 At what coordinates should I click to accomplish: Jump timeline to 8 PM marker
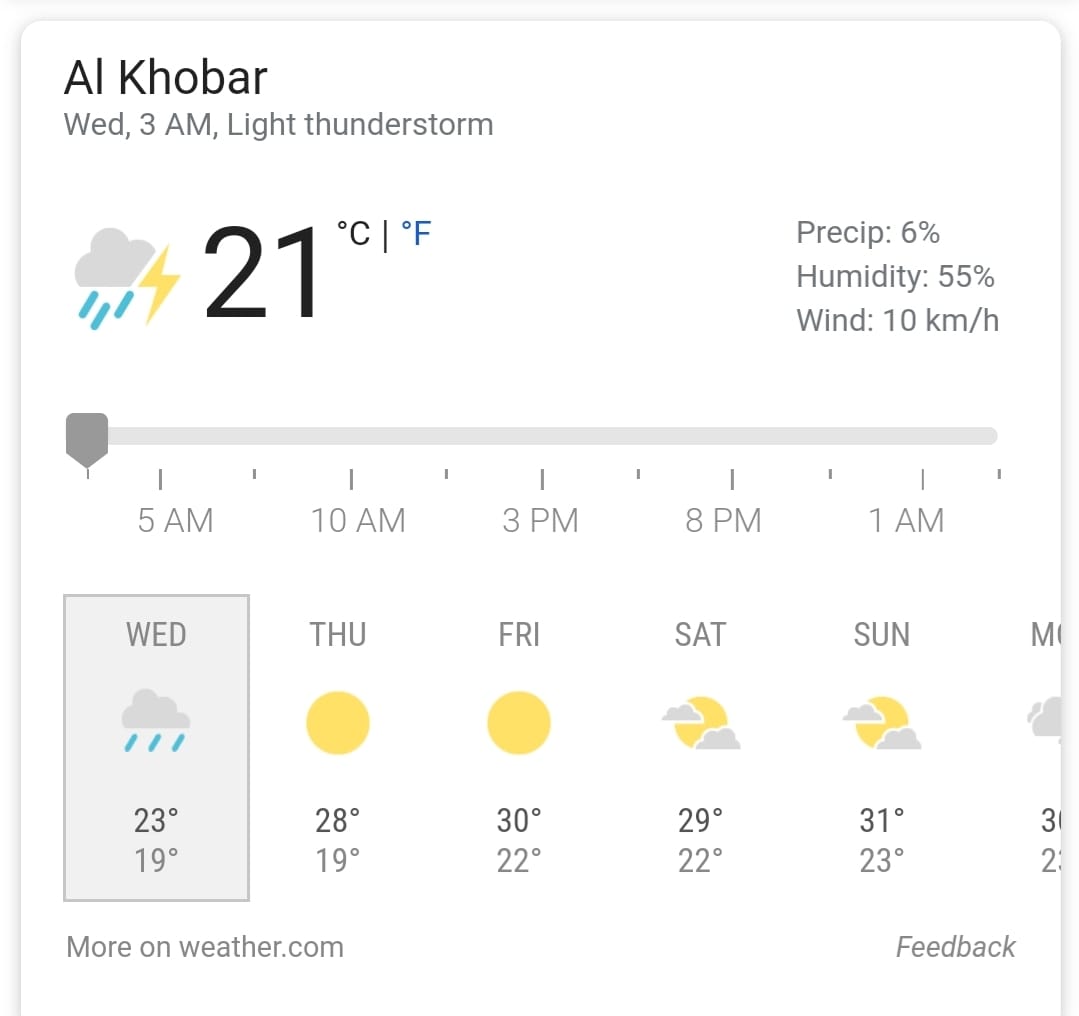point(723,520)
